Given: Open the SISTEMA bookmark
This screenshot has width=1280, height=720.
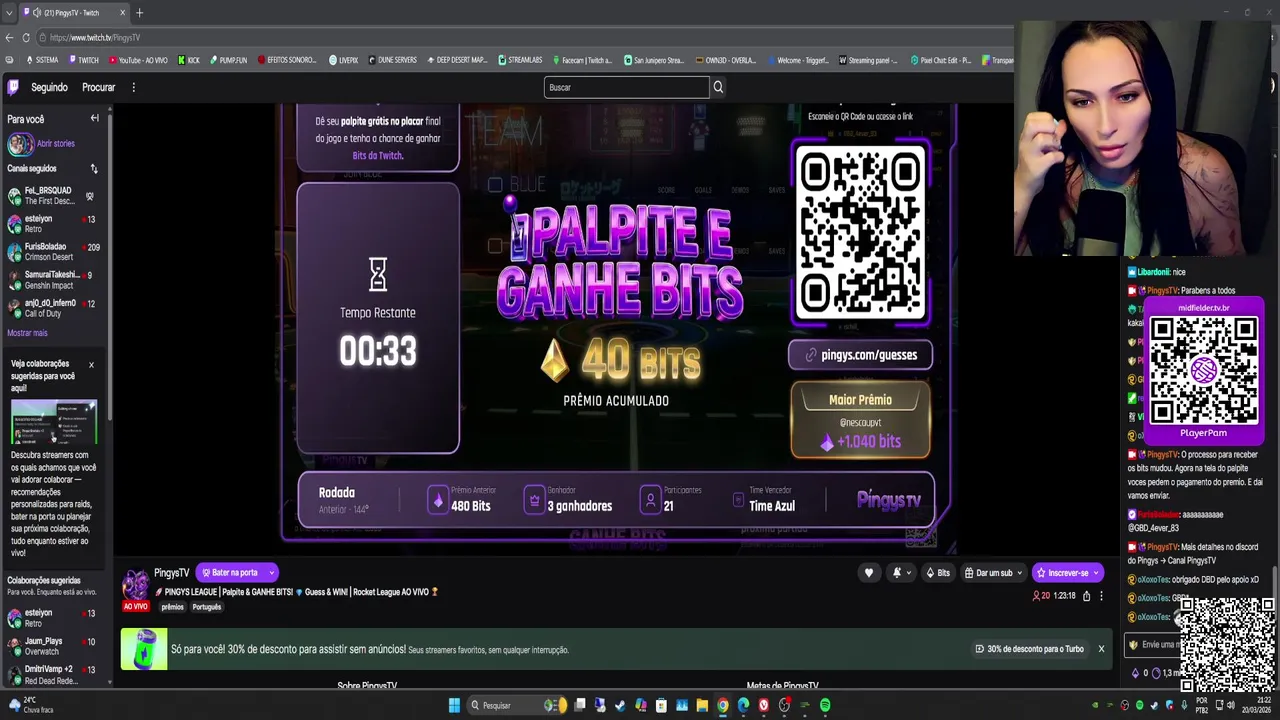Looking at the screenshot, I should 42,60.
